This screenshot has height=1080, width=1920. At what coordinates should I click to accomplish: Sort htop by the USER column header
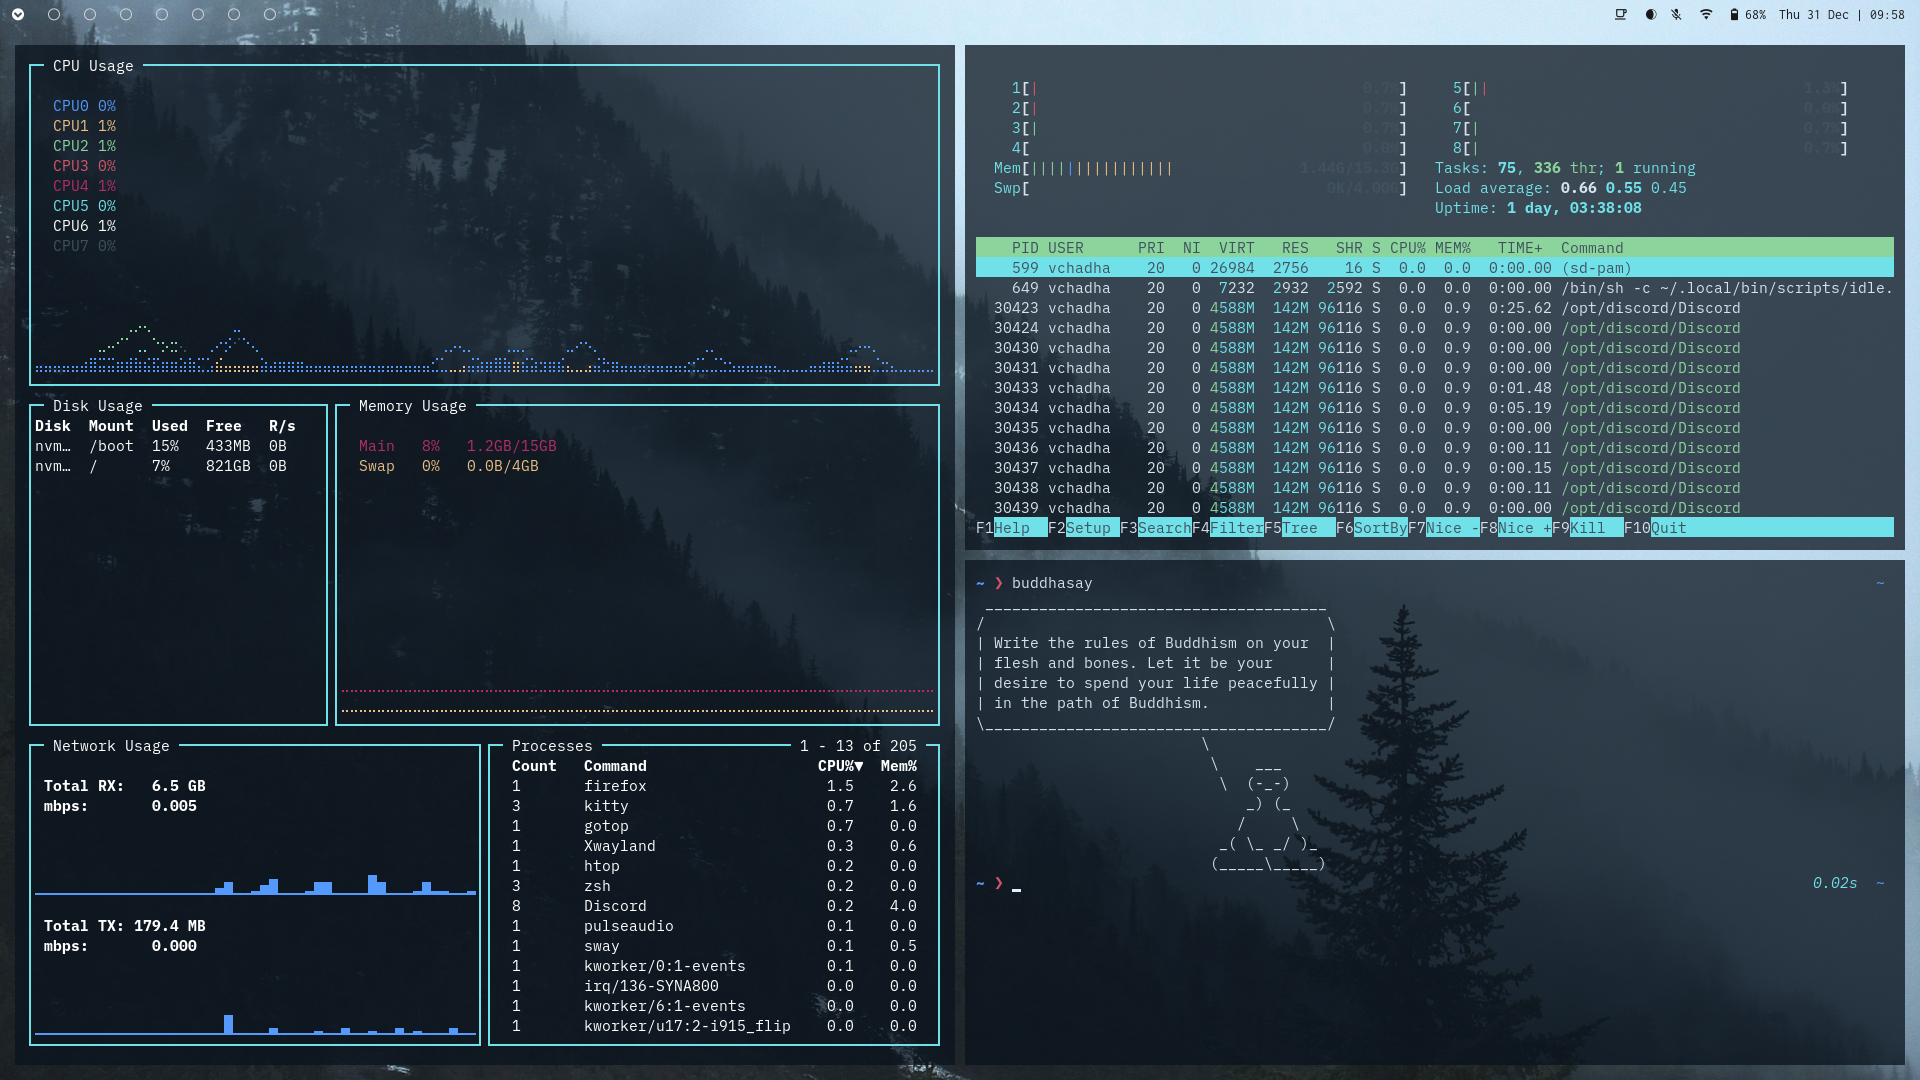click(x=1065, y=248)
